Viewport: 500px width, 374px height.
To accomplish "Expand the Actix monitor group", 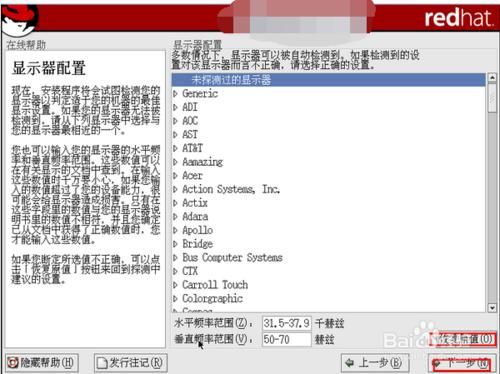I will coord(176,203).
